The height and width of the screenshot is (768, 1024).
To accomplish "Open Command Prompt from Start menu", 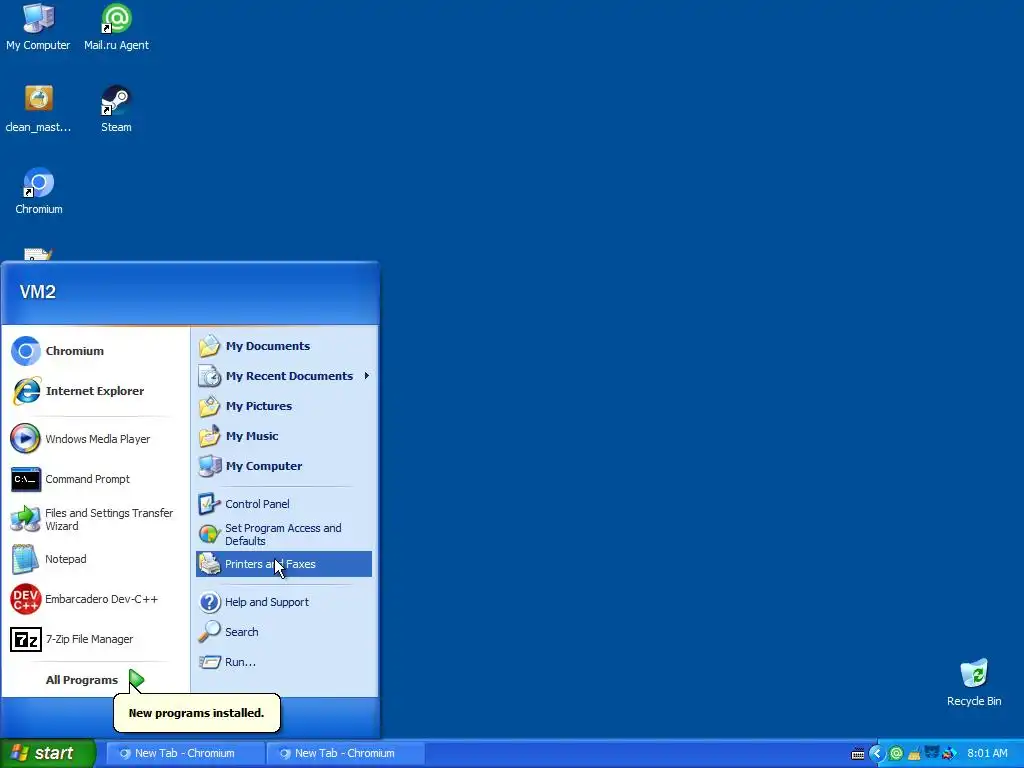I will point(95,479).
